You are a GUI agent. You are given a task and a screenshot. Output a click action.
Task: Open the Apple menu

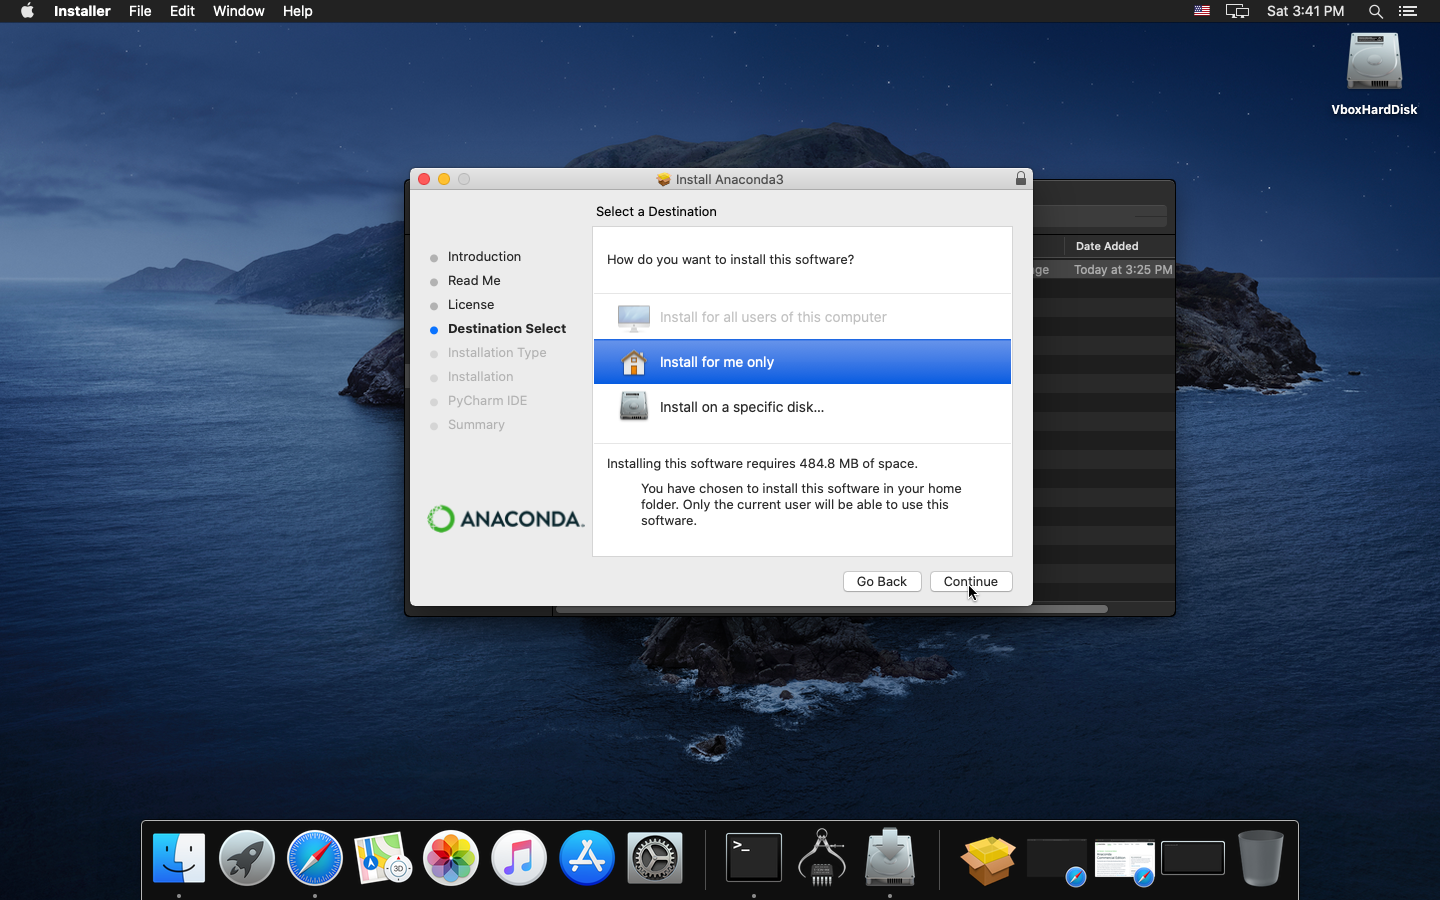[x=27, y=11]
